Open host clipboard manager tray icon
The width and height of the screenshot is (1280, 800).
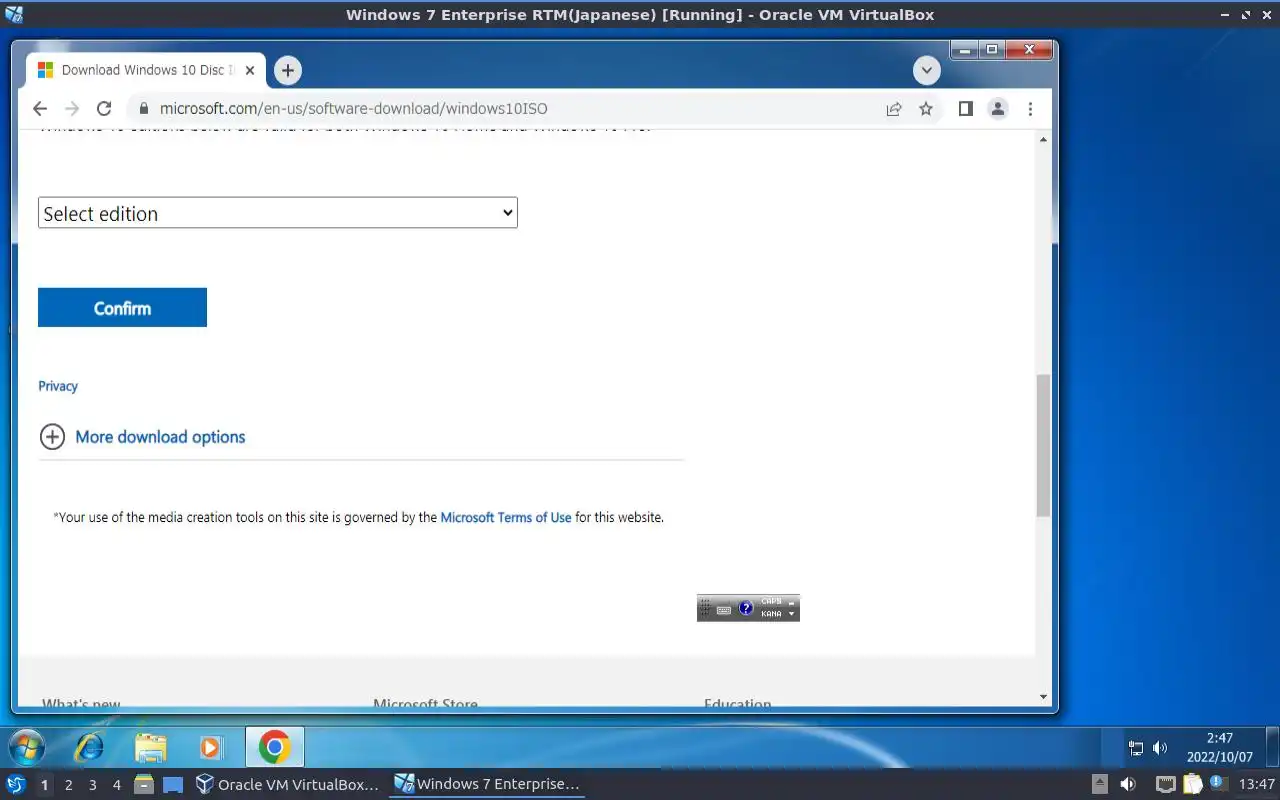(1192, 785)
